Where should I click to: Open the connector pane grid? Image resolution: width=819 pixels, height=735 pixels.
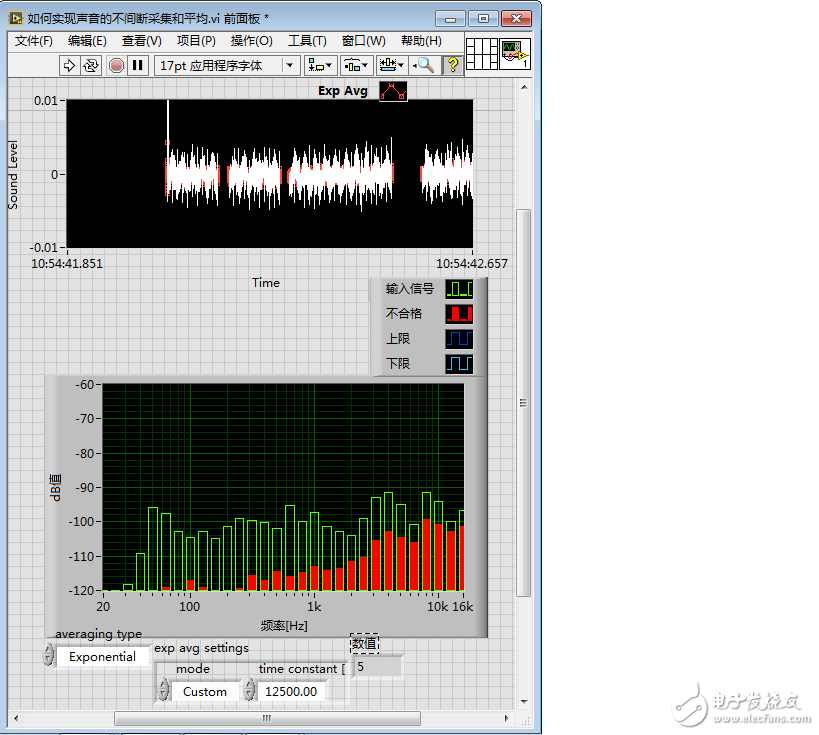point(482,54)
